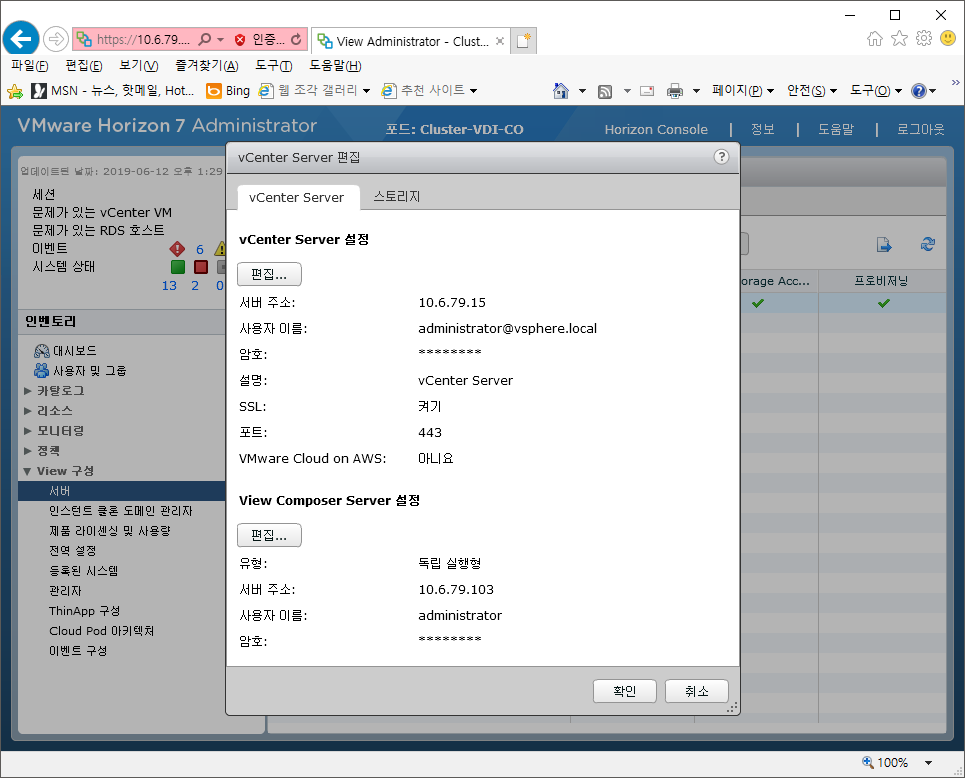
Task: Open the 파일(F) menu
Action: (x=30, y=65)
